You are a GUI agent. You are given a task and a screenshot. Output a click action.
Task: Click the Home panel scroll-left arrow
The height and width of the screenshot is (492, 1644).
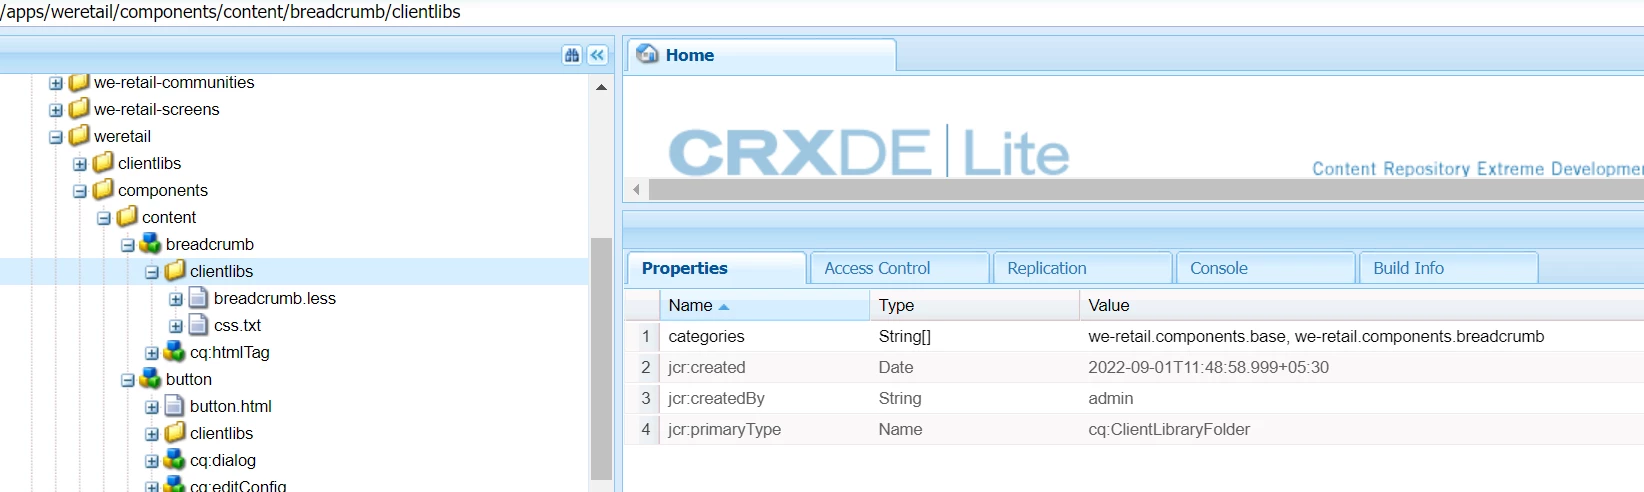tap(636, 189)
